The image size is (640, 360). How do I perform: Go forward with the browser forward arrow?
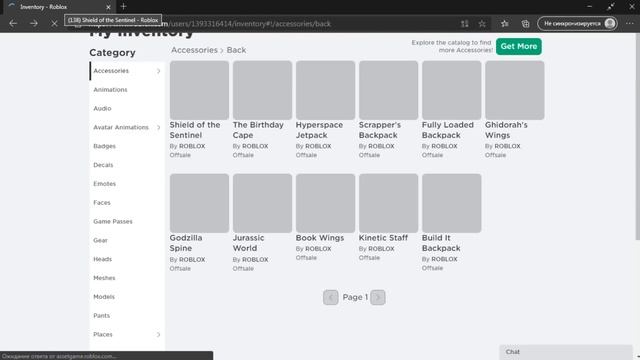tap(33, 24)
